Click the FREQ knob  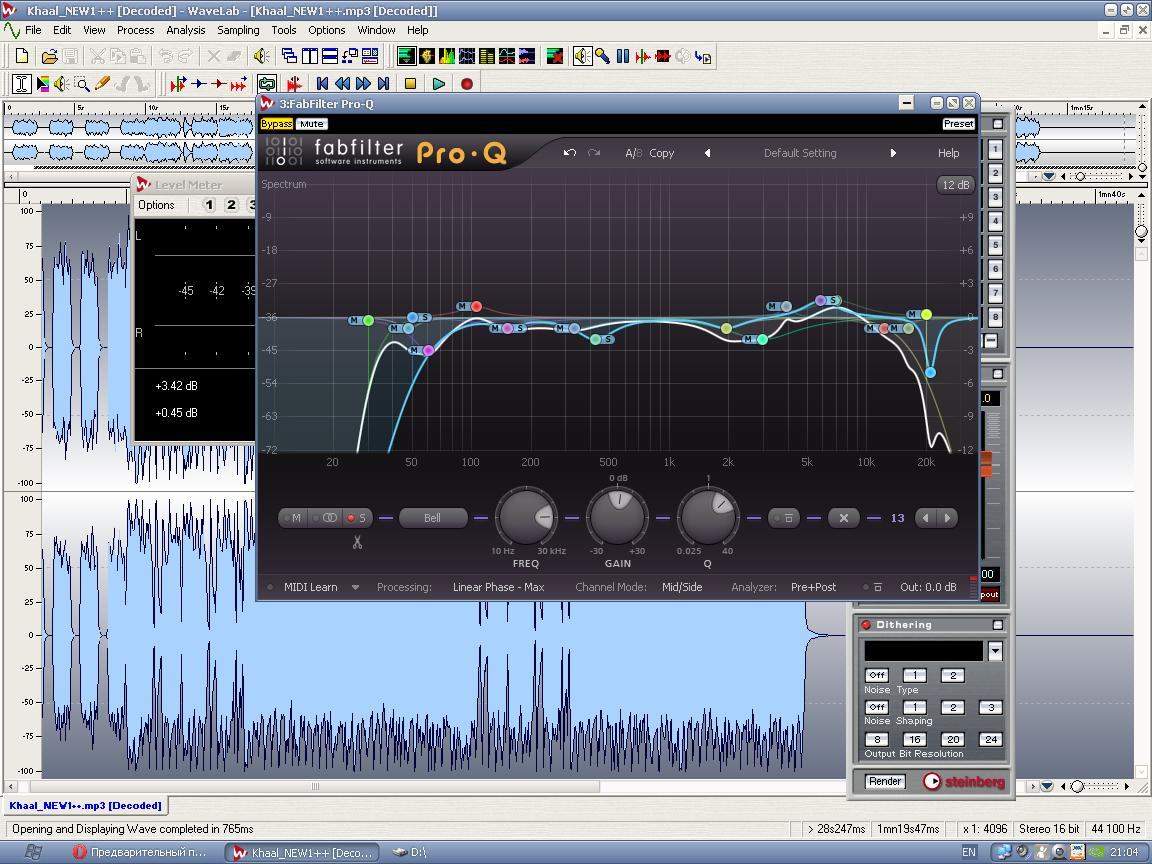coord(526,517)
